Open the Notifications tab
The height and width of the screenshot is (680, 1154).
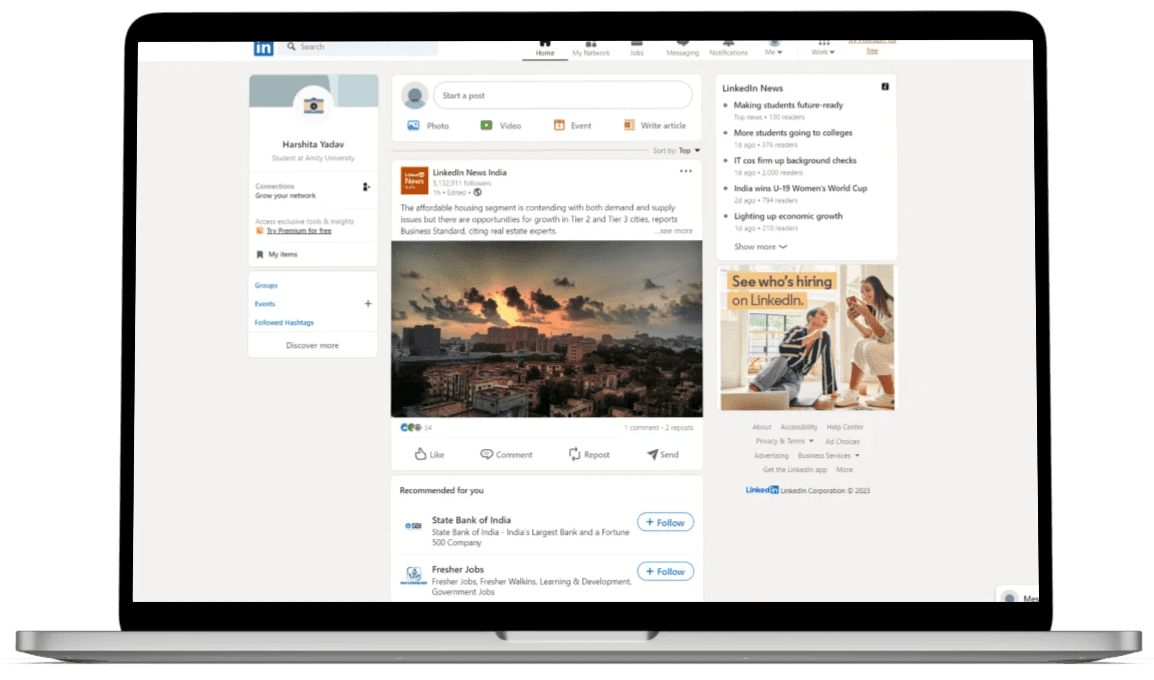(x=728, y=49)
